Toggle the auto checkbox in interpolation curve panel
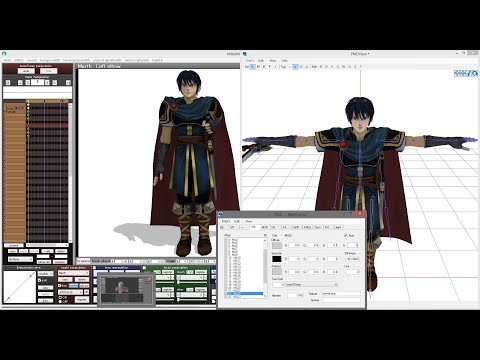The height and width of the screenshot is (360, 480). (40, 281)
